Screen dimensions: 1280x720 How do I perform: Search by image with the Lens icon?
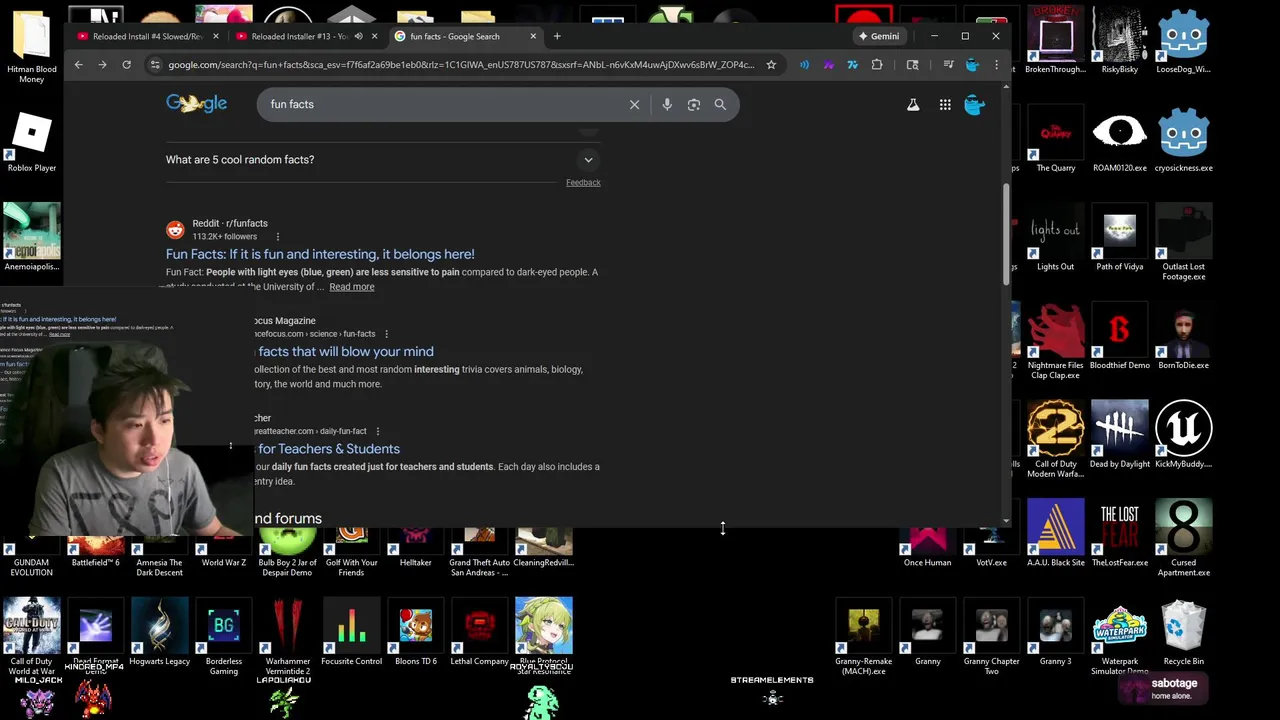694,104
